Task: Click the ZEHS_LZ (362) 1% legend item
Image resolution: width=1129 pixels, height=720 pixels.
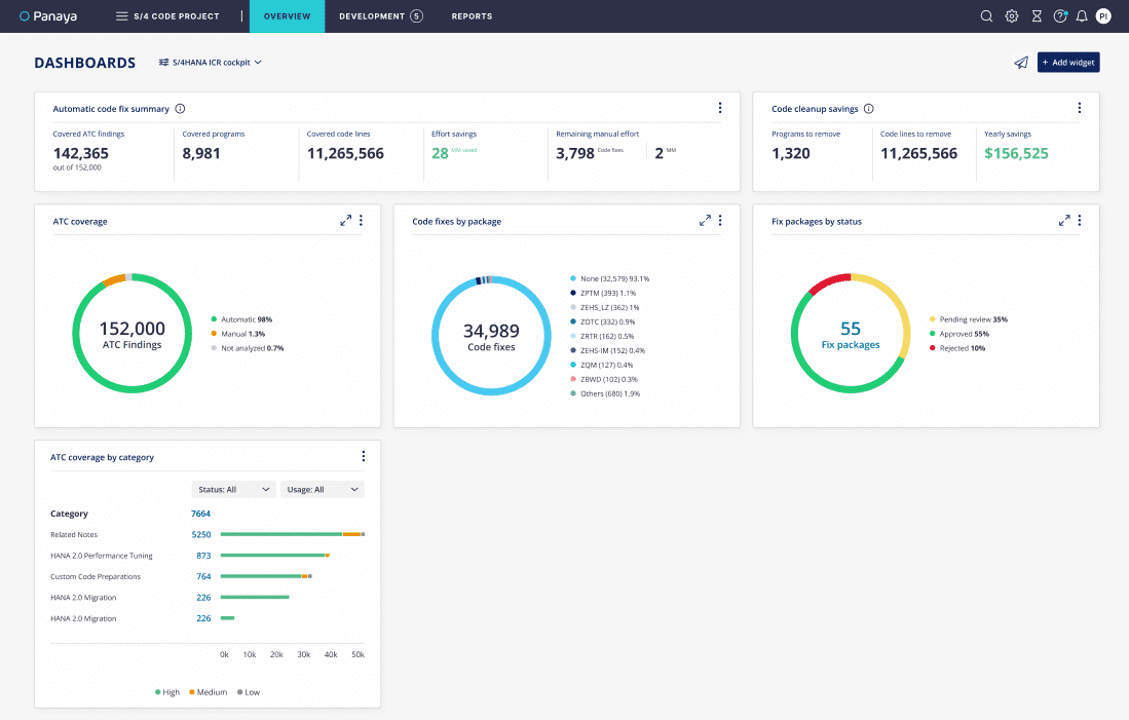Action: coord(605,307)
